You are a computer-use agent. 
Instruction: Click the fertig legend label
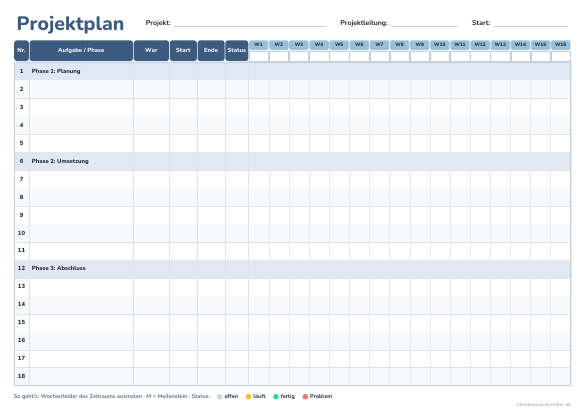pyautogui.click(x=288, y=396)
